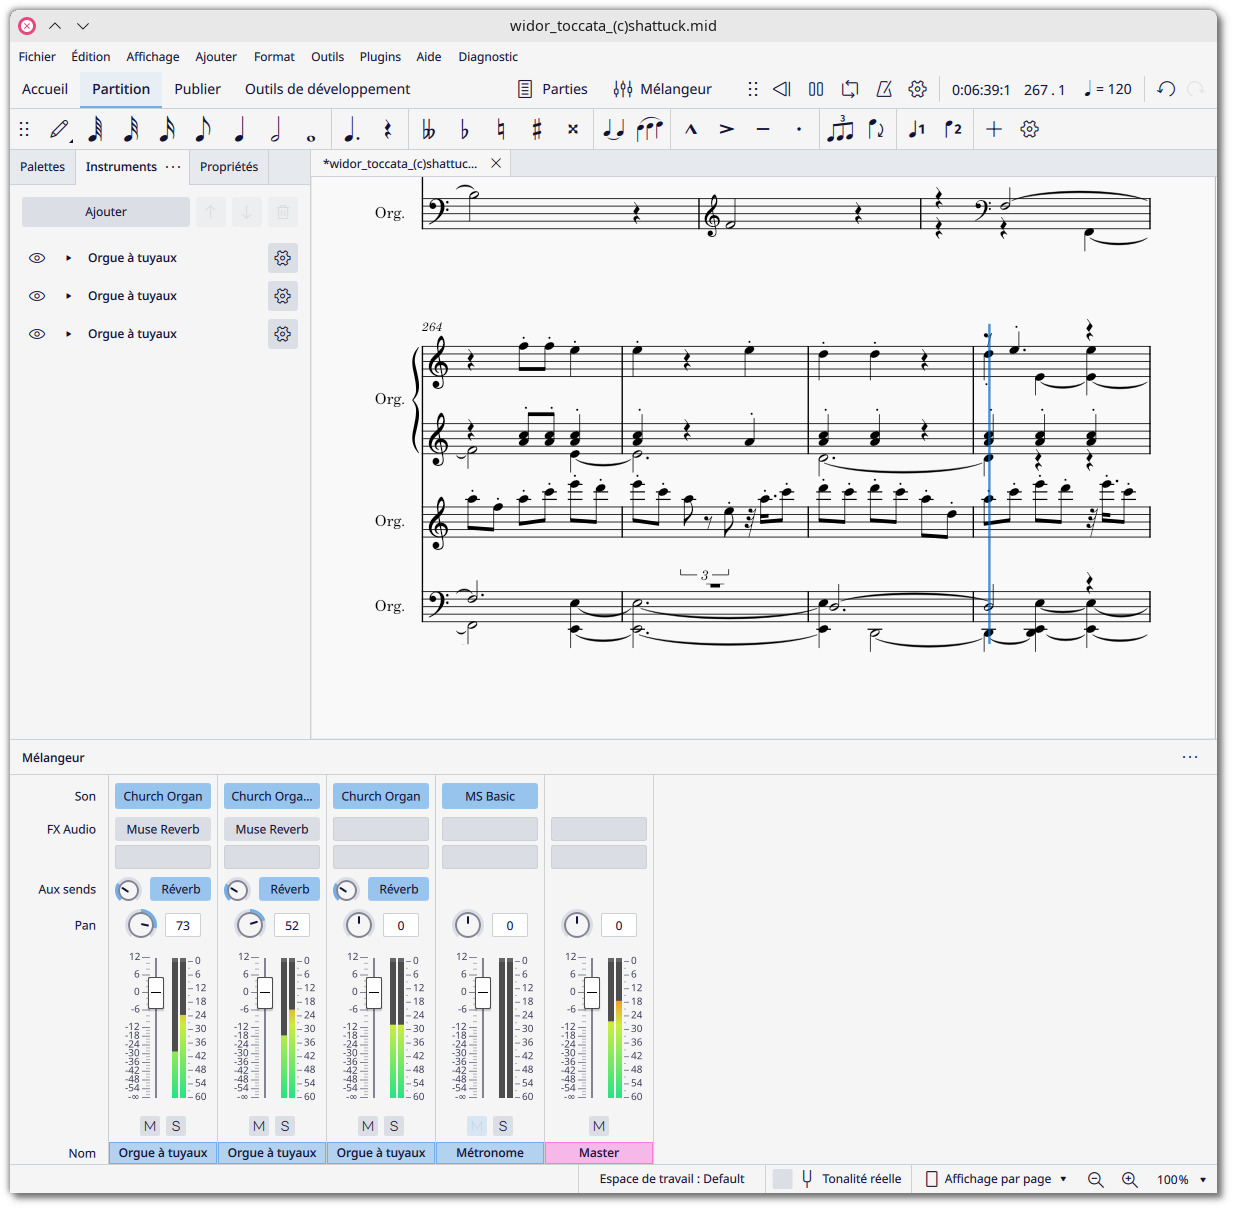Select the half note duration
1233x1209 pixels.
[276, 129]
